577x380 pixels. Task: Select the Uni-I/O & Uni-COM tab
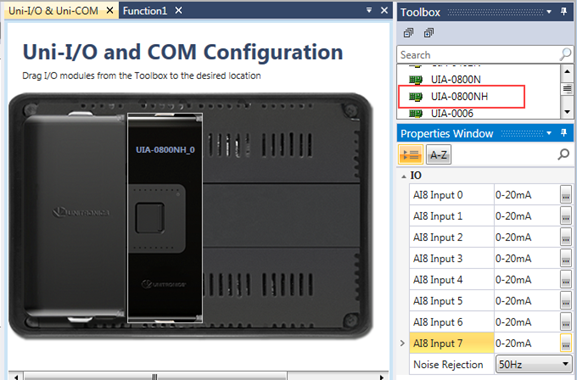[53, 11]
